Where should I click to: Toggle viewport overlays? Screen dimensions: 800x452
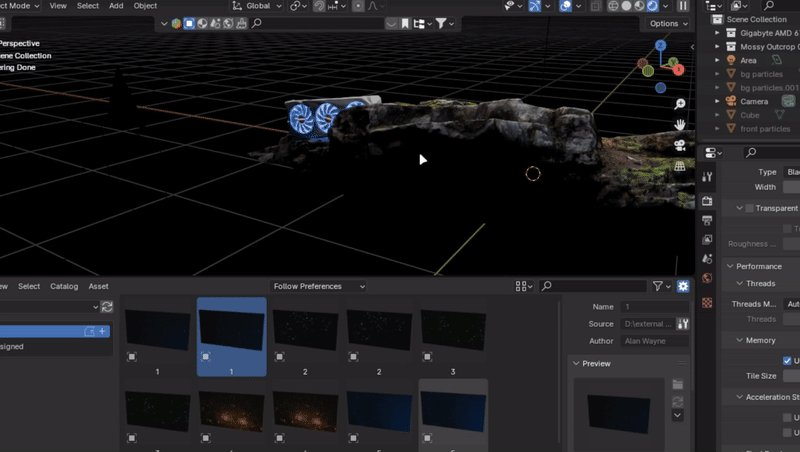pos(565,6)
